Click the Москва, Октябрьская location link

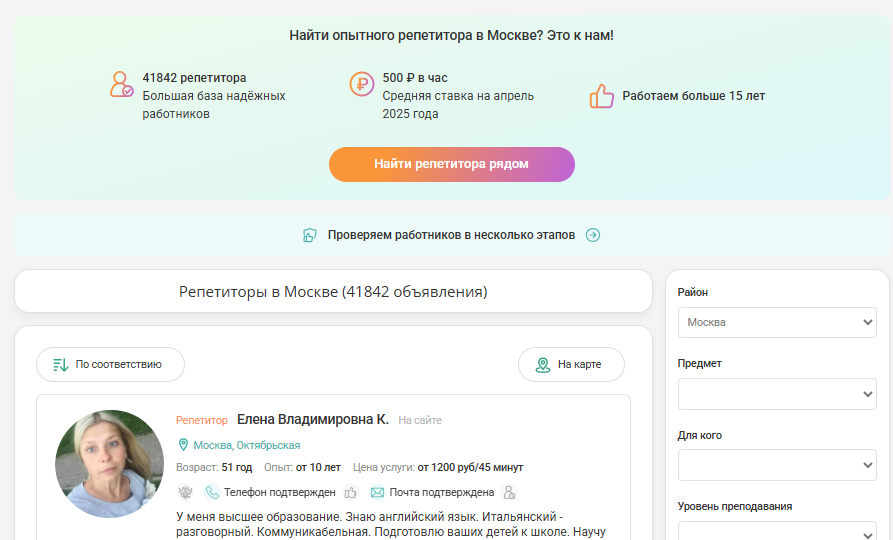click(247, 445)
